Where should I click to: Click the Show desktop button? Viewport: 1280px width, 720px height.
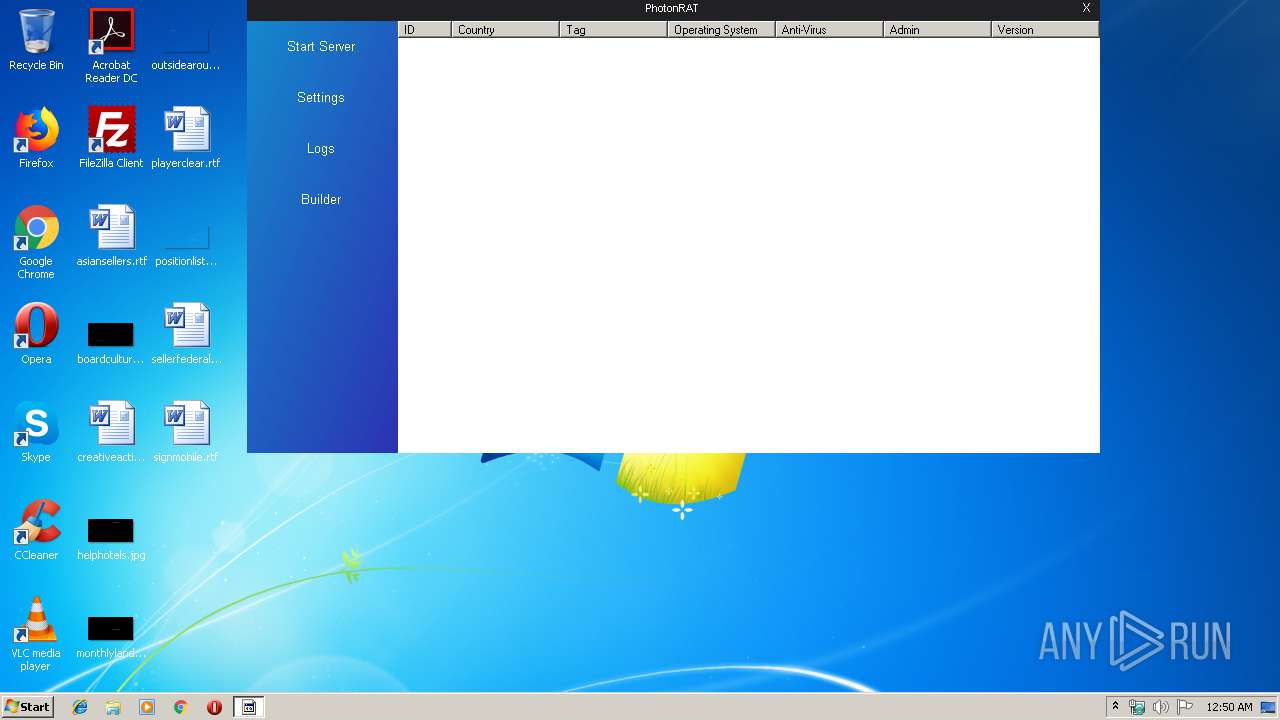tap(1269, 707)
